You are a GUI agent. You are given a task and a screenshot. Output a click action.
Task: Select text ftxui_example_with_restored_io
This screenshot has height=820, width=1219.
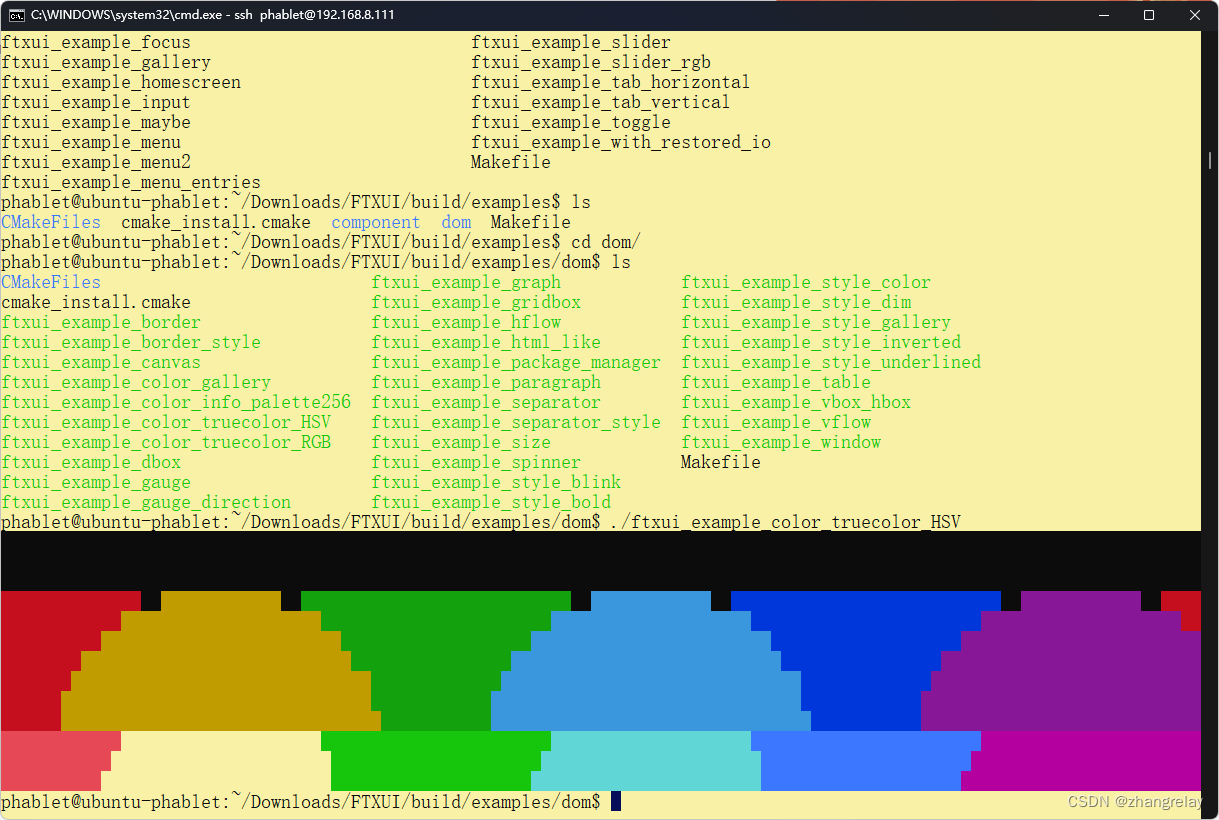pos(621,142)
